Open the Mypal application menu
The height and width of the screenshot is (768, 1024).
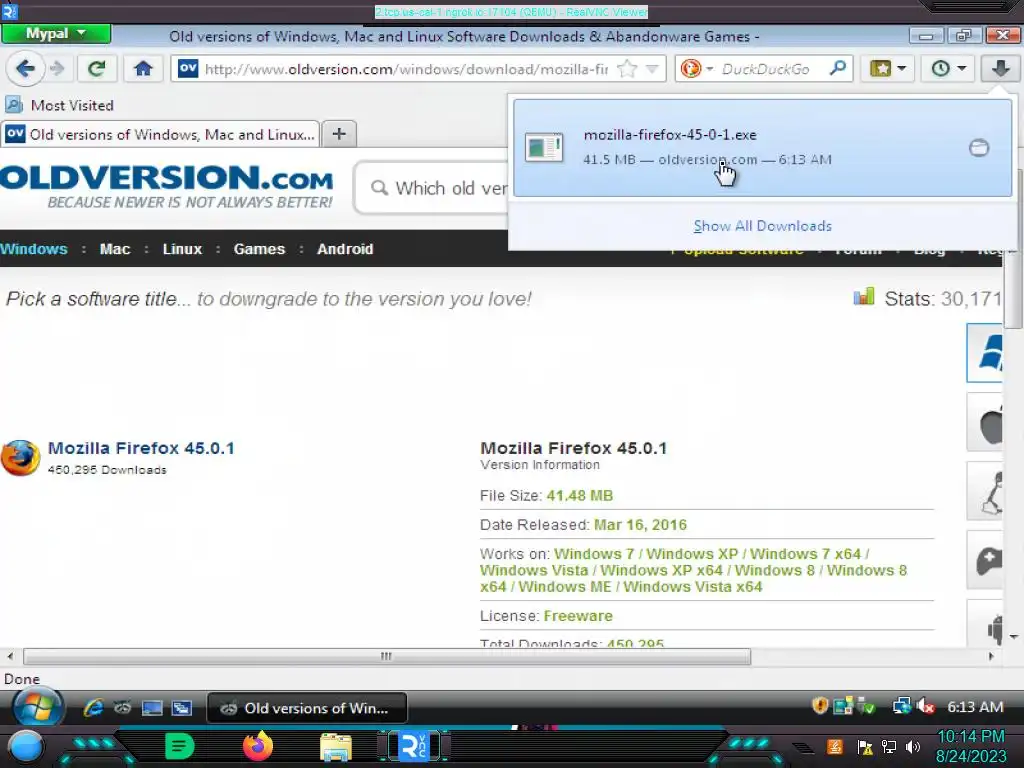(56, 33)
